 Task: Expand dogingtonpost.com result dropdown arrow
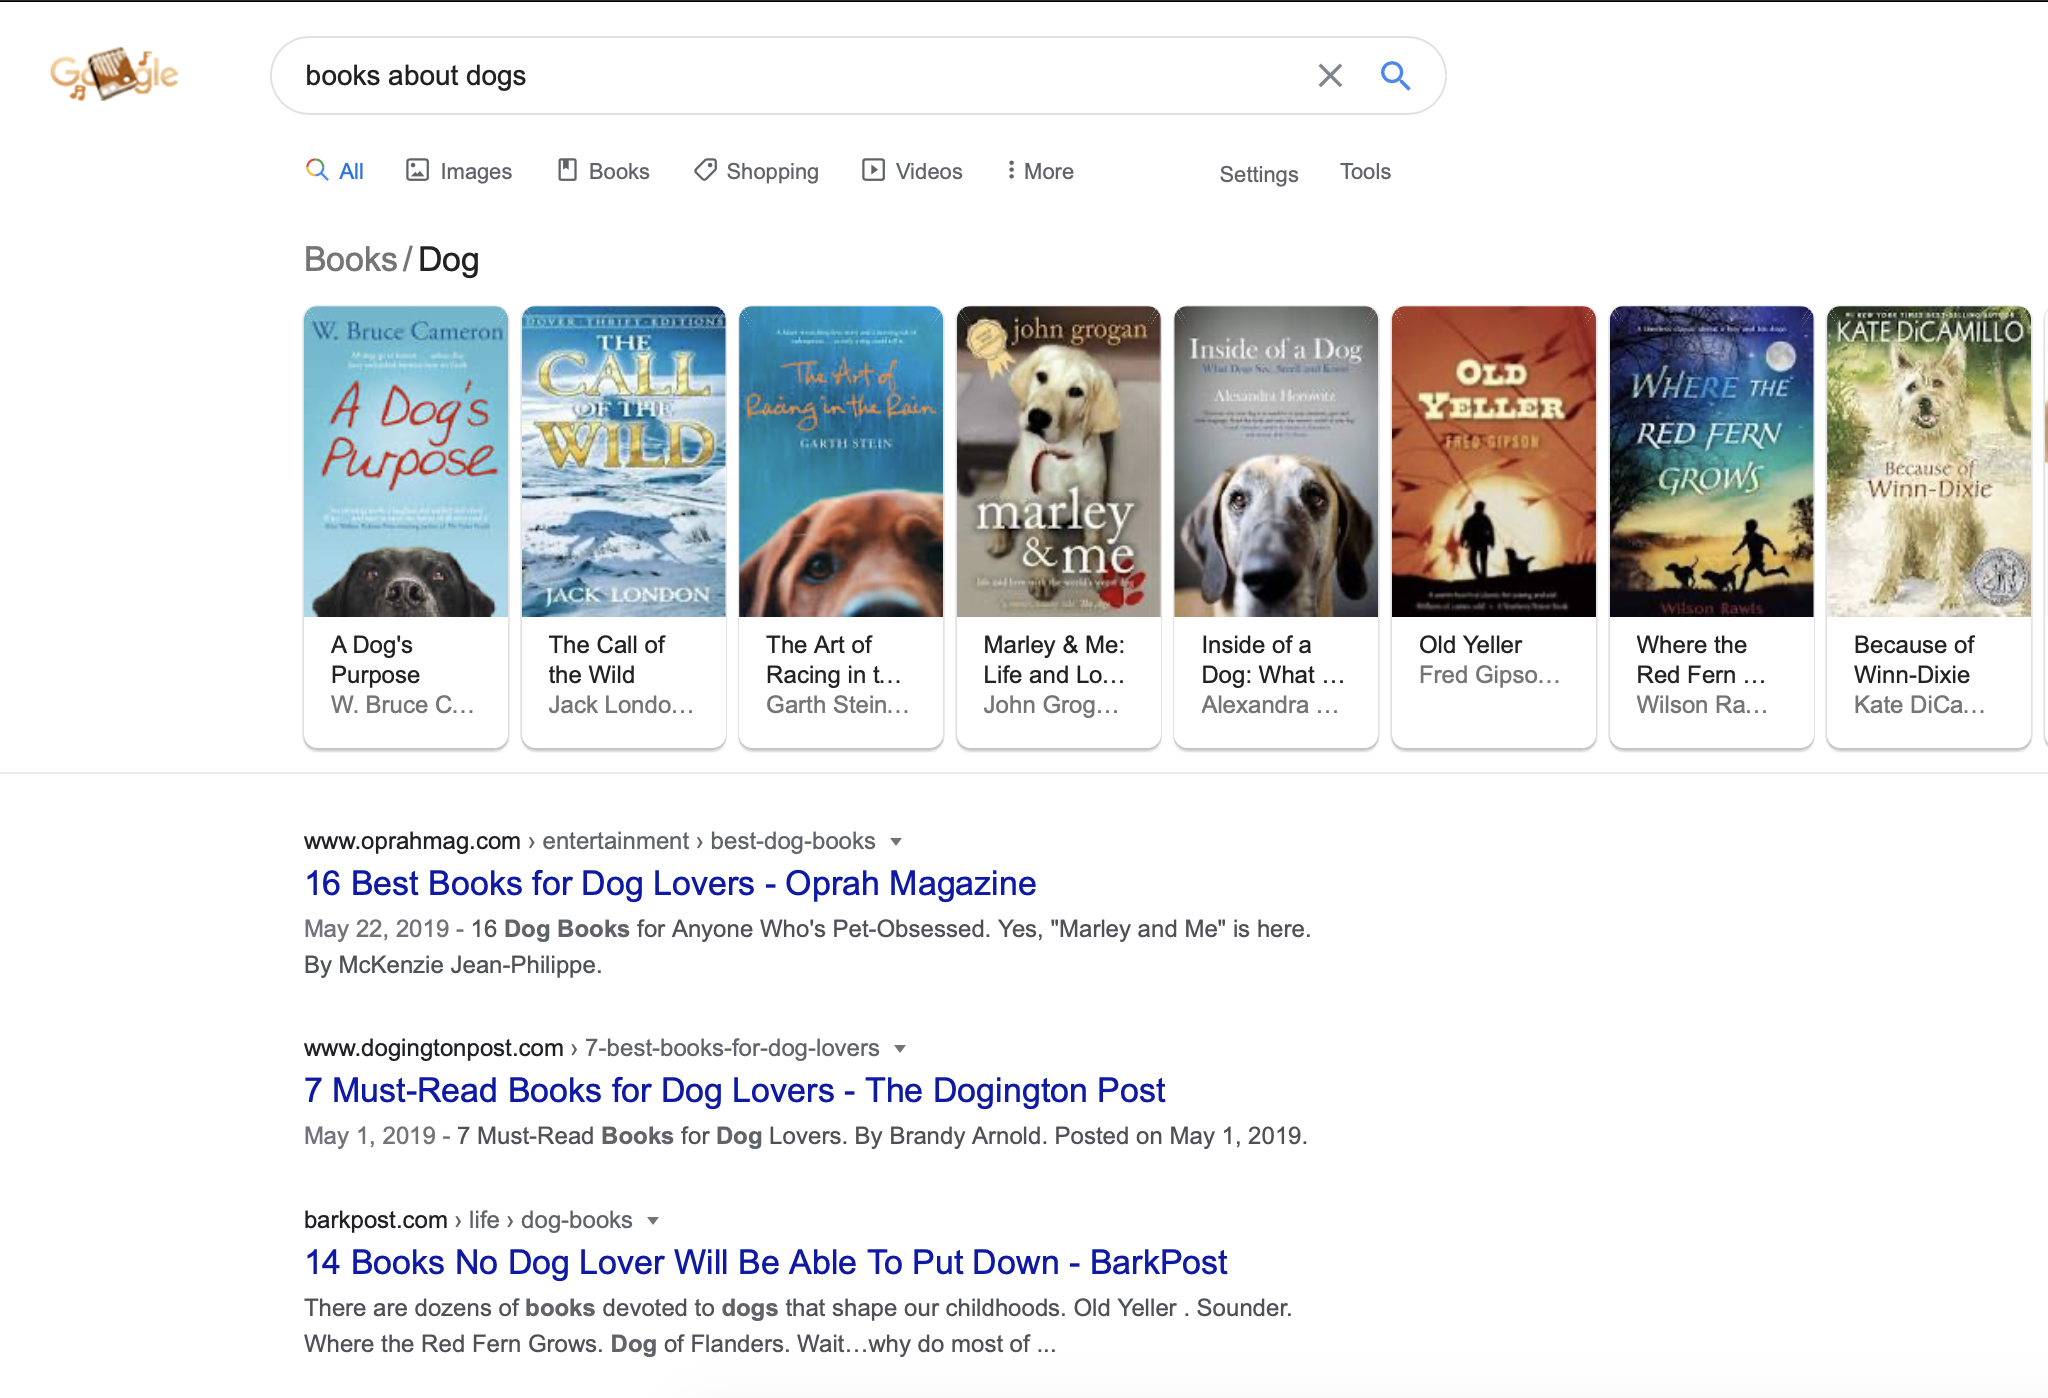click(x=900, y=1049)
